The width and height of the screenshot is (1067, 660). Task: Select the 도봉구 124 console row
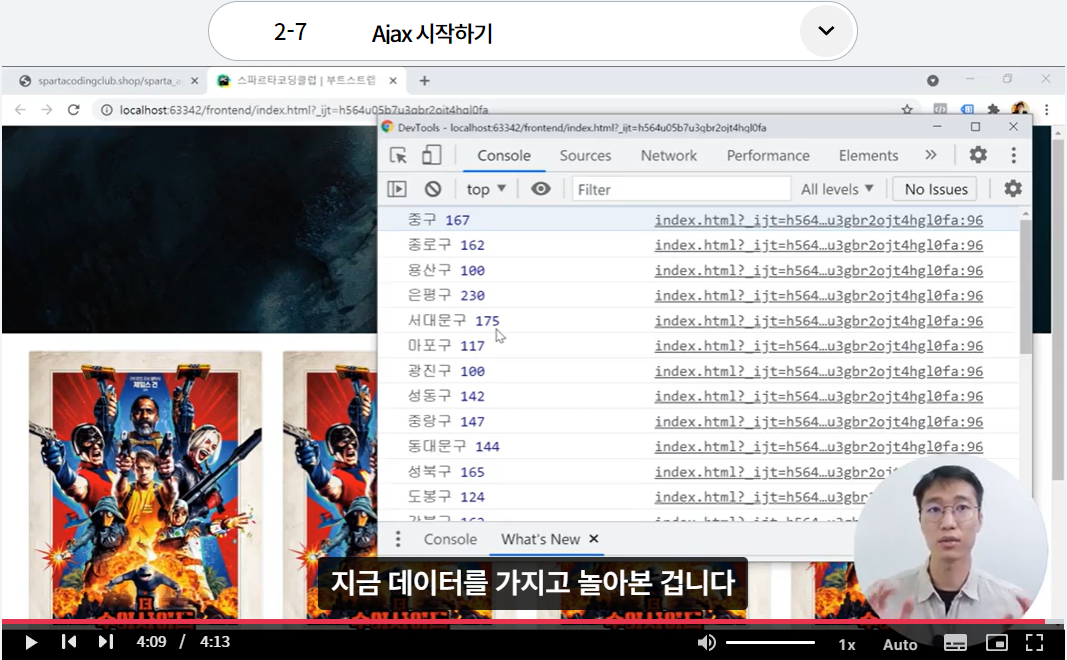tap(698, 497)
